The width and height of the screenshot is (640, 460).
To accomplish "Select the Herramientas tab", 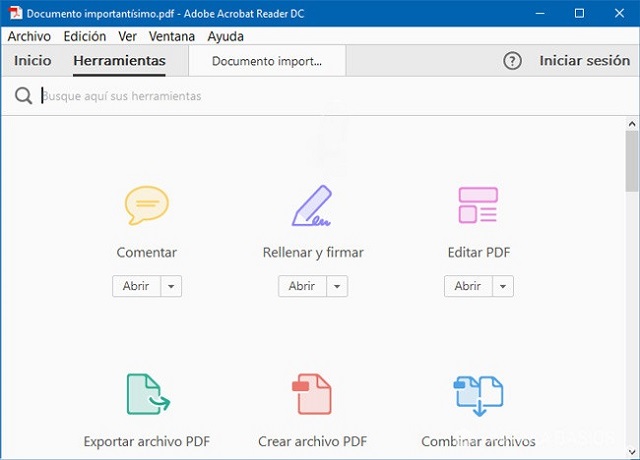I will pos(119,61).
